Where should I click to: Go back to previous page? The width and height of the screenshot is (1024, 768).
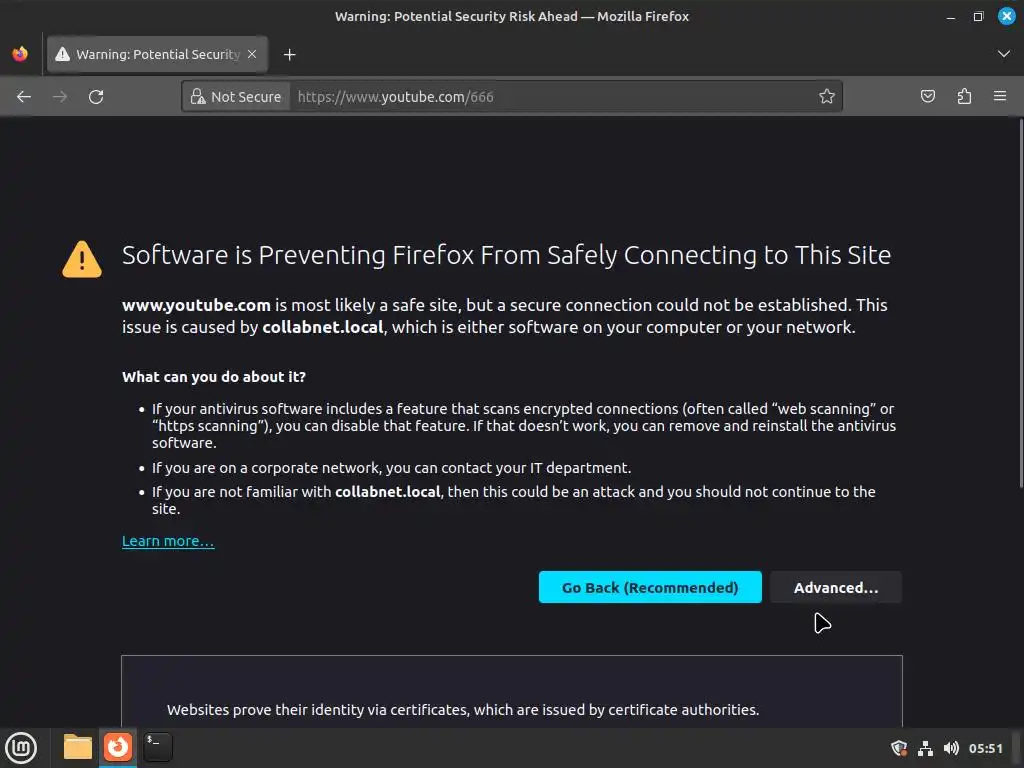coord(24,97)
